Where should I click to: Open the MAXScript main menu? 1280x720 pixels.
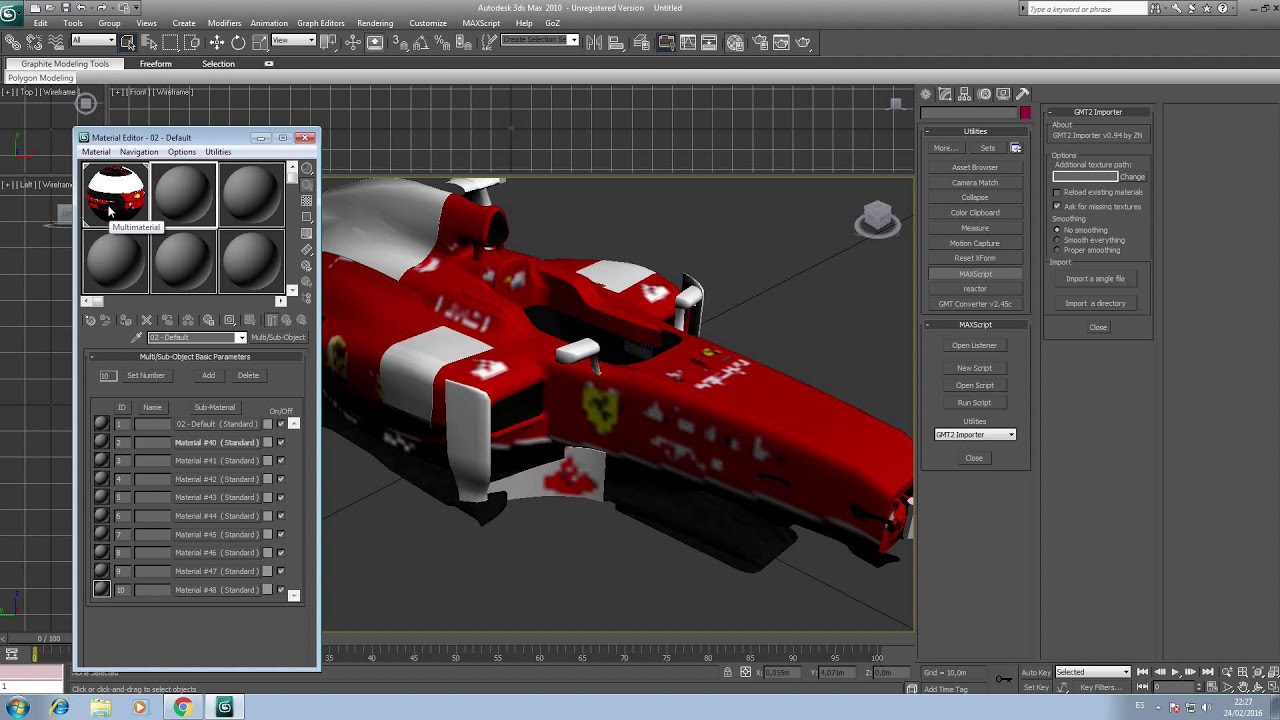pyautogui.click(x=481, y=23)
